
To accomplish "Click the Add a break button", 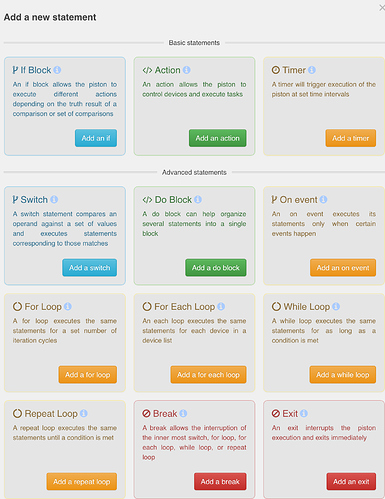I will click(220, 482).
